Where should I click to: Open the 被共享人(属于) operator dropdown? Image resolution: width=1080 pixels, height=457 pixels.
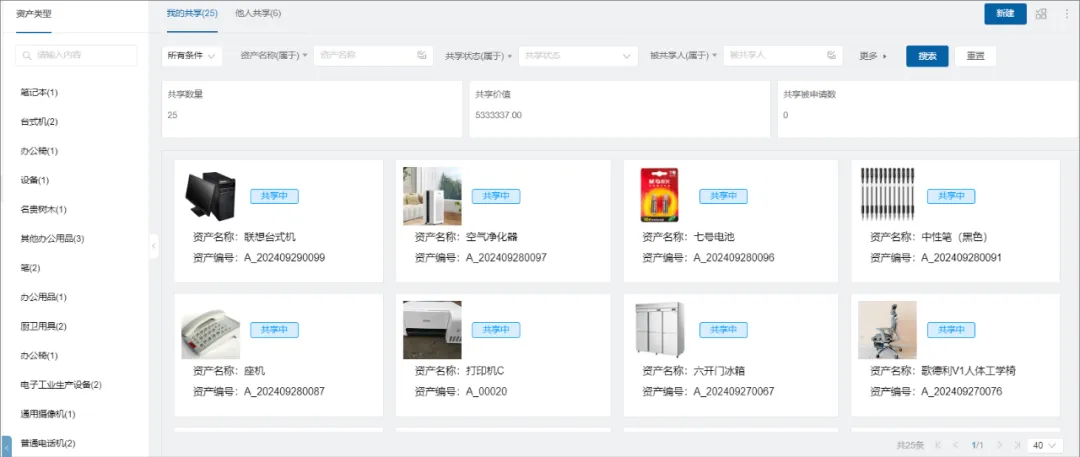(x=684, y=56)
